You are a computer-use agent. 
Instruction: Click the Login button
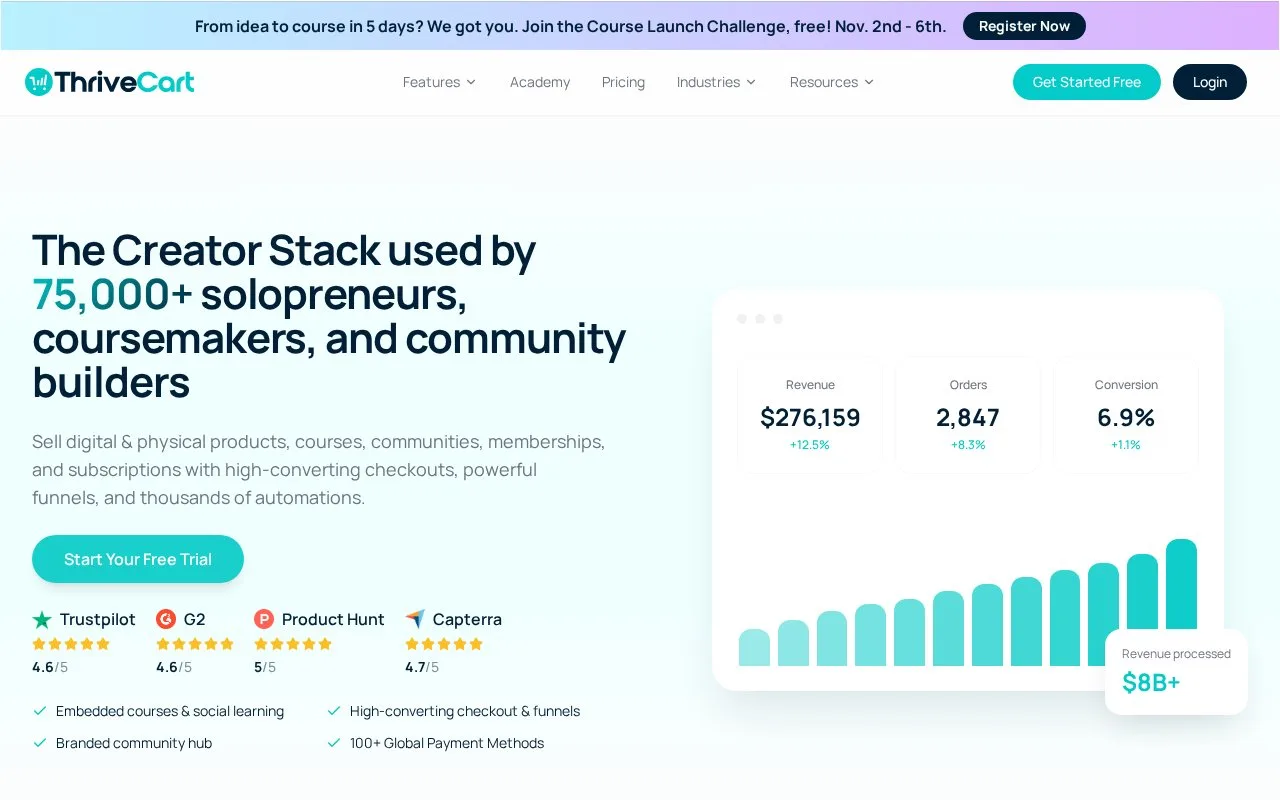1210,82
